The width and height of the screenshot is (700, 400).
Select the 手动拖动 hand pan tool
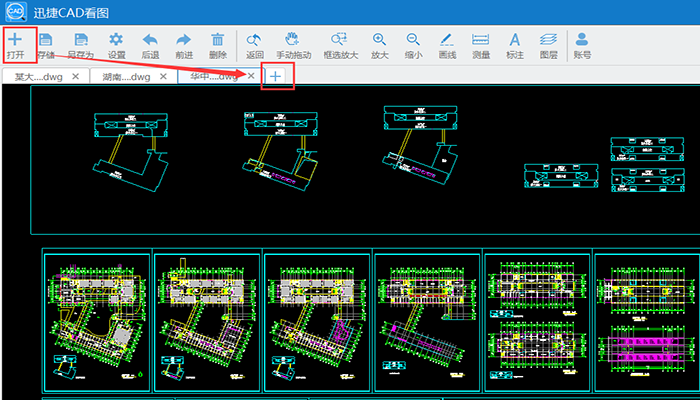pos(292,39)
